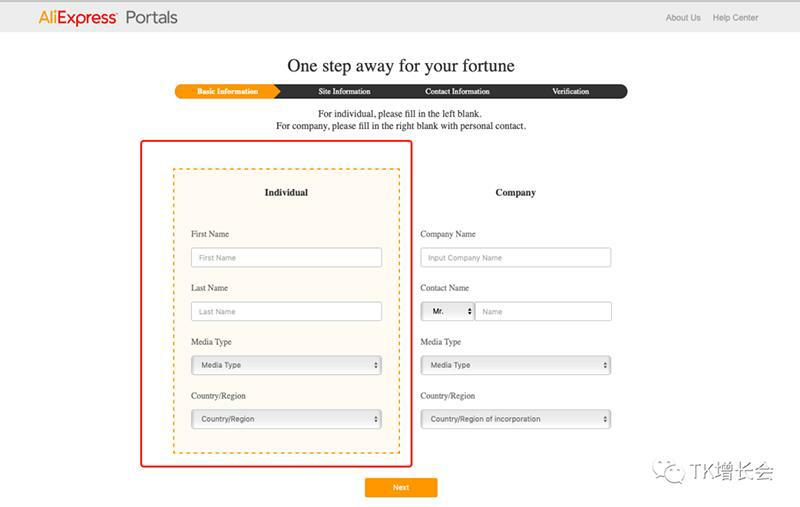Open Company Media Type dropdown
The width and height of the screenshot is (800, 507).
tap(515, 366)
